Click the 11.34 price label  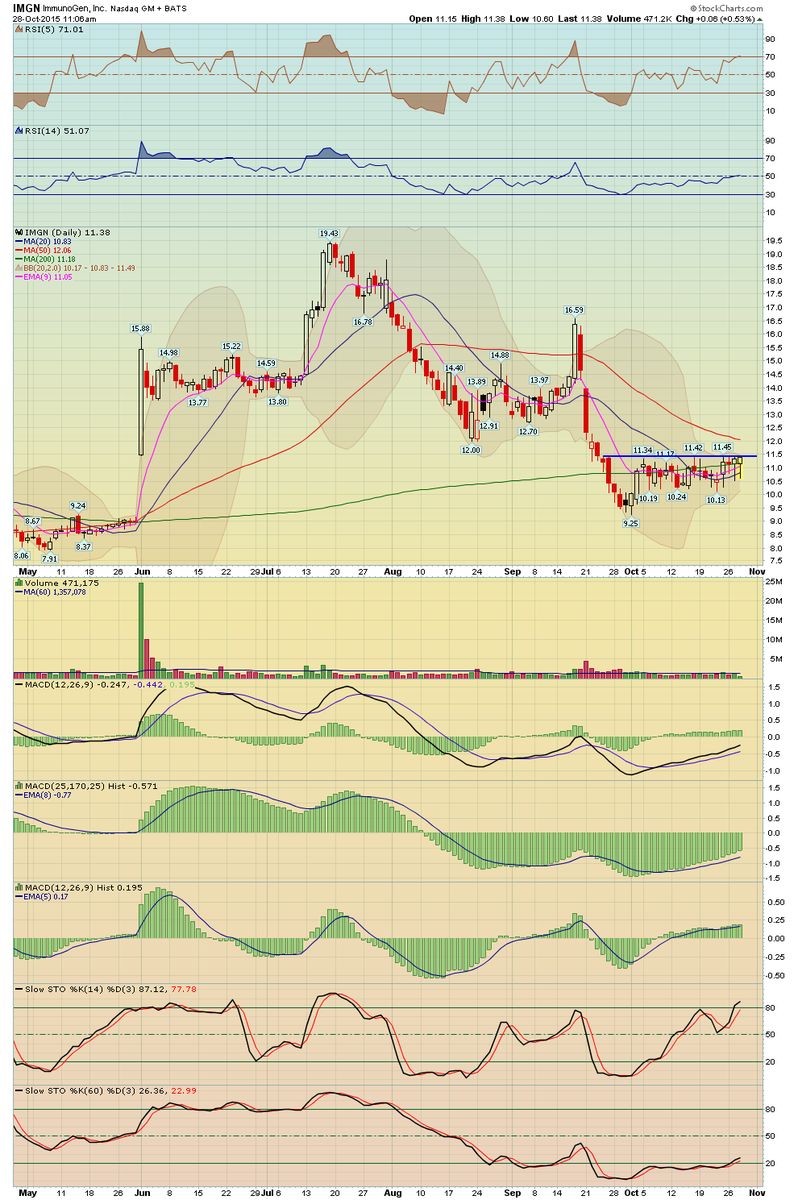coord(643,450)
